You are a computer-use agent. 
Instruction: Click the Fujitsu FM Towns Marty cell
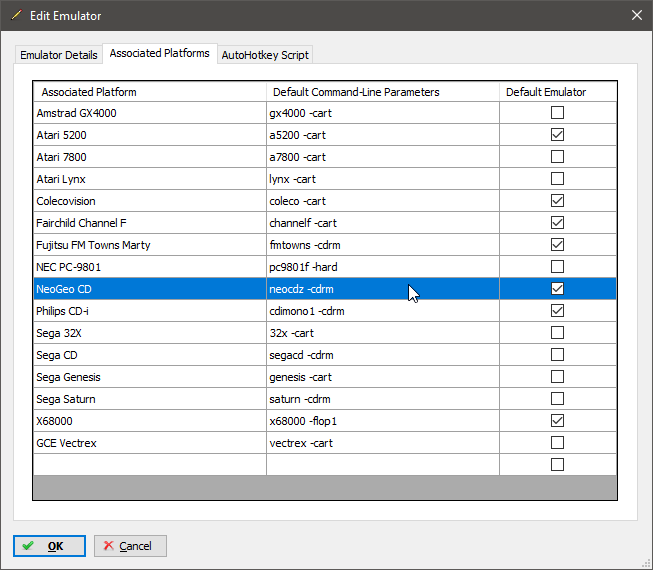150,245
